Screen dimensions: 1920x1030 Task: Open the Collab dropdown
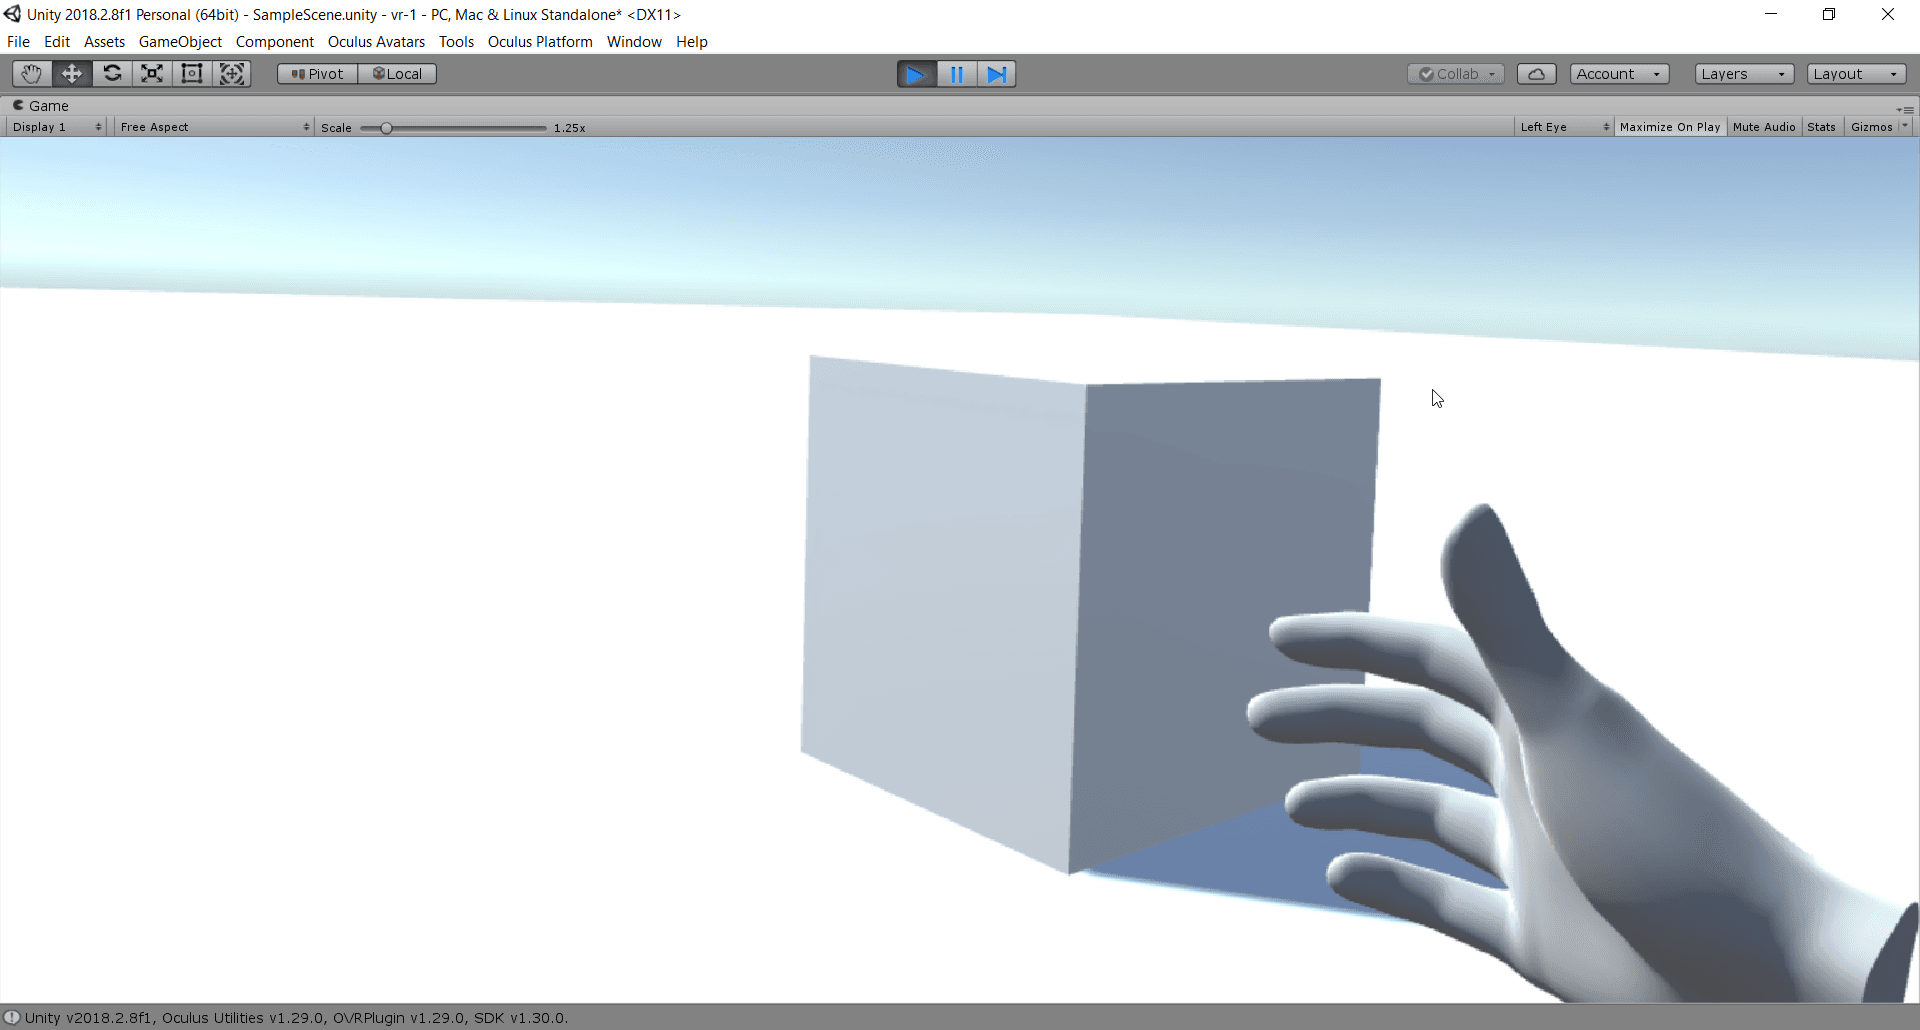click(1456, 74)
